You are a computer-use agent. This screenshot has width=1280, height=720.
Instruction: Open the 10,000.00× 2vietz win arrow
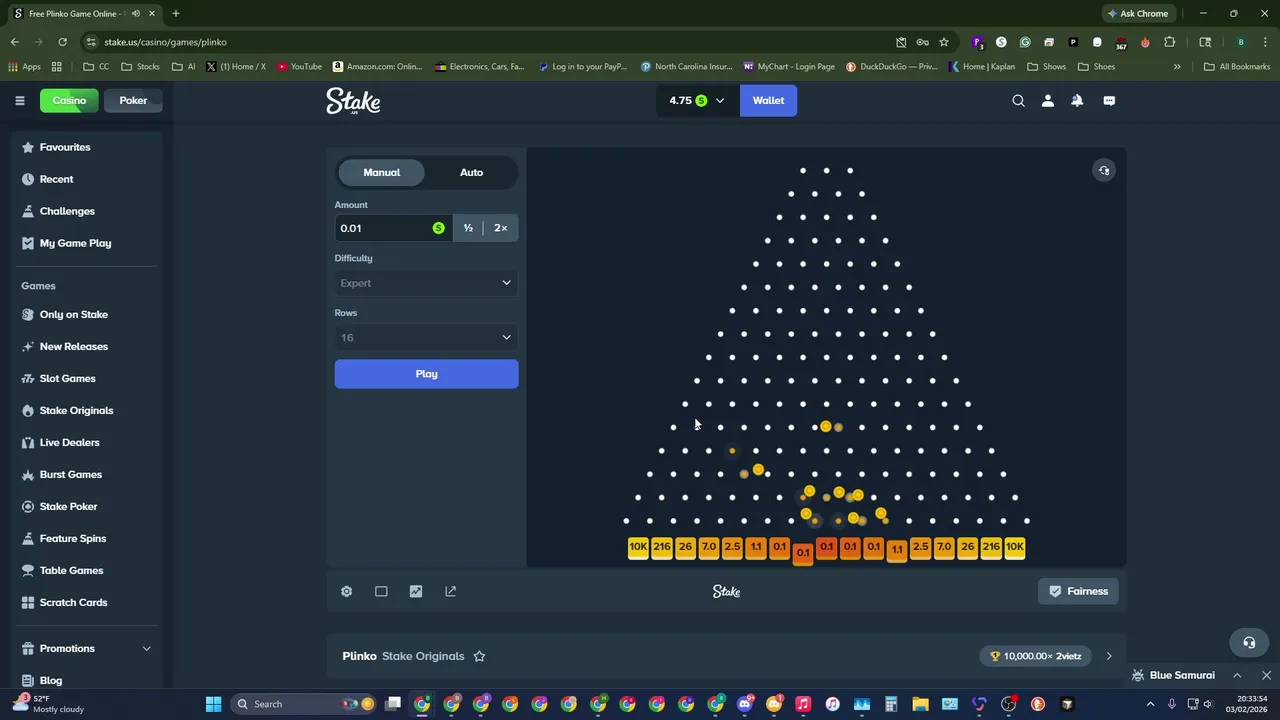(x=1108, y=656)
